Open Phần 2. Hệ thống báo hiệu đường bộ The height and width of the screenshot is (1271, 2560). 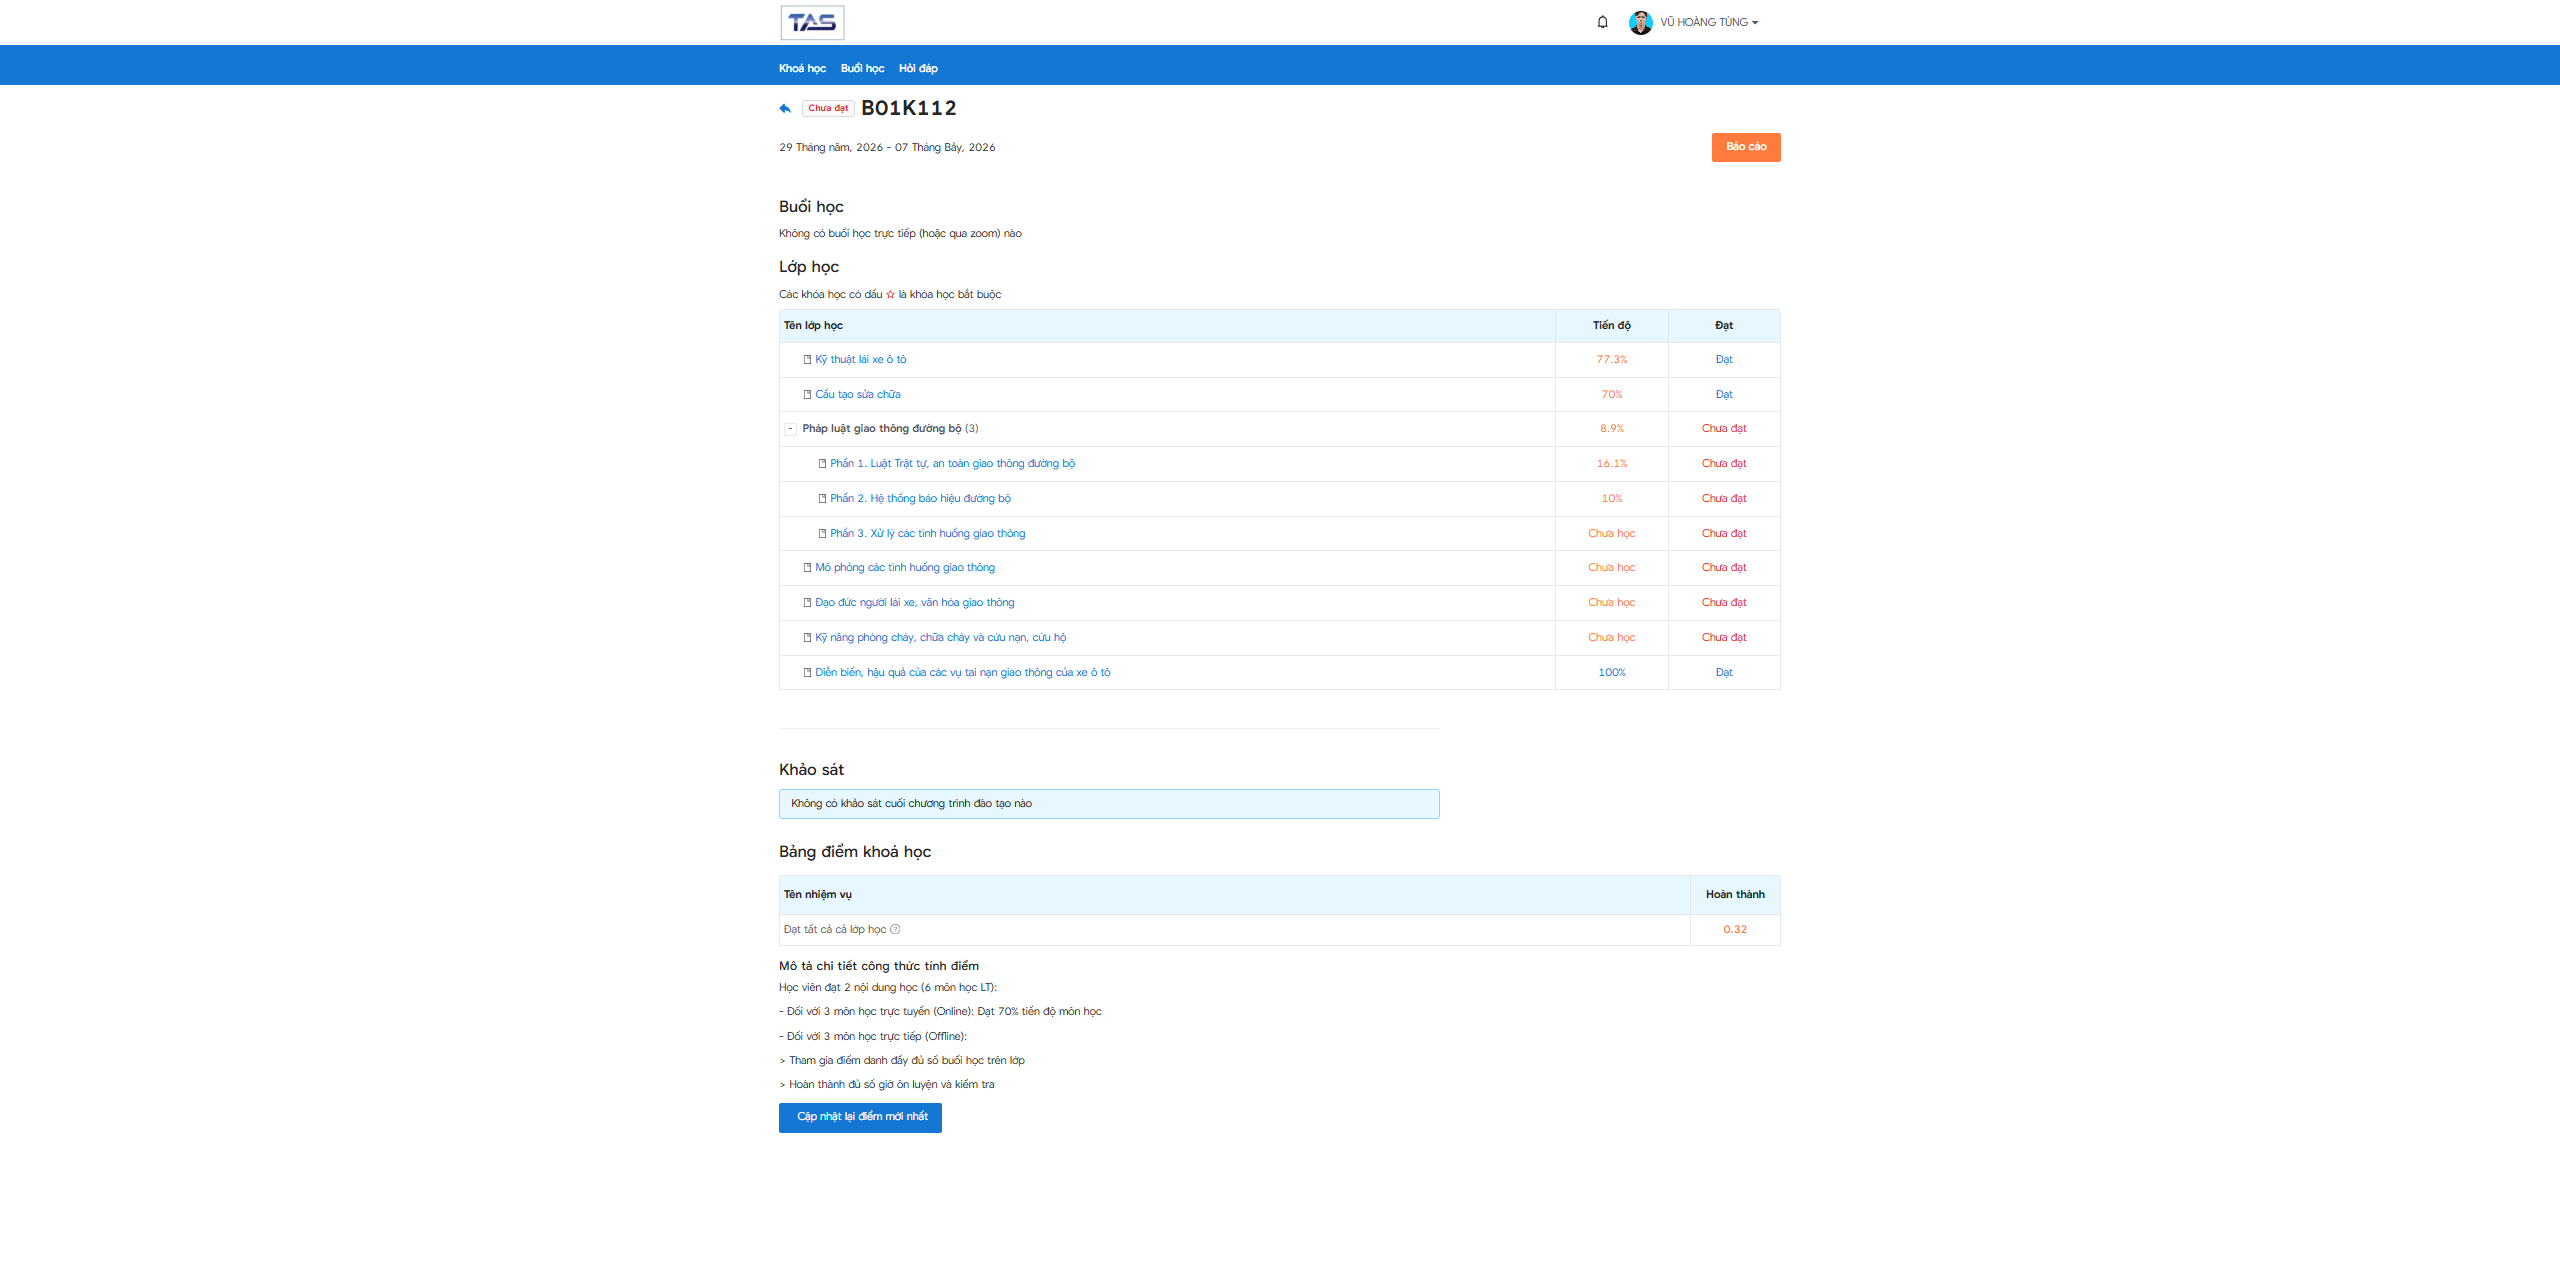pos(920,498)
